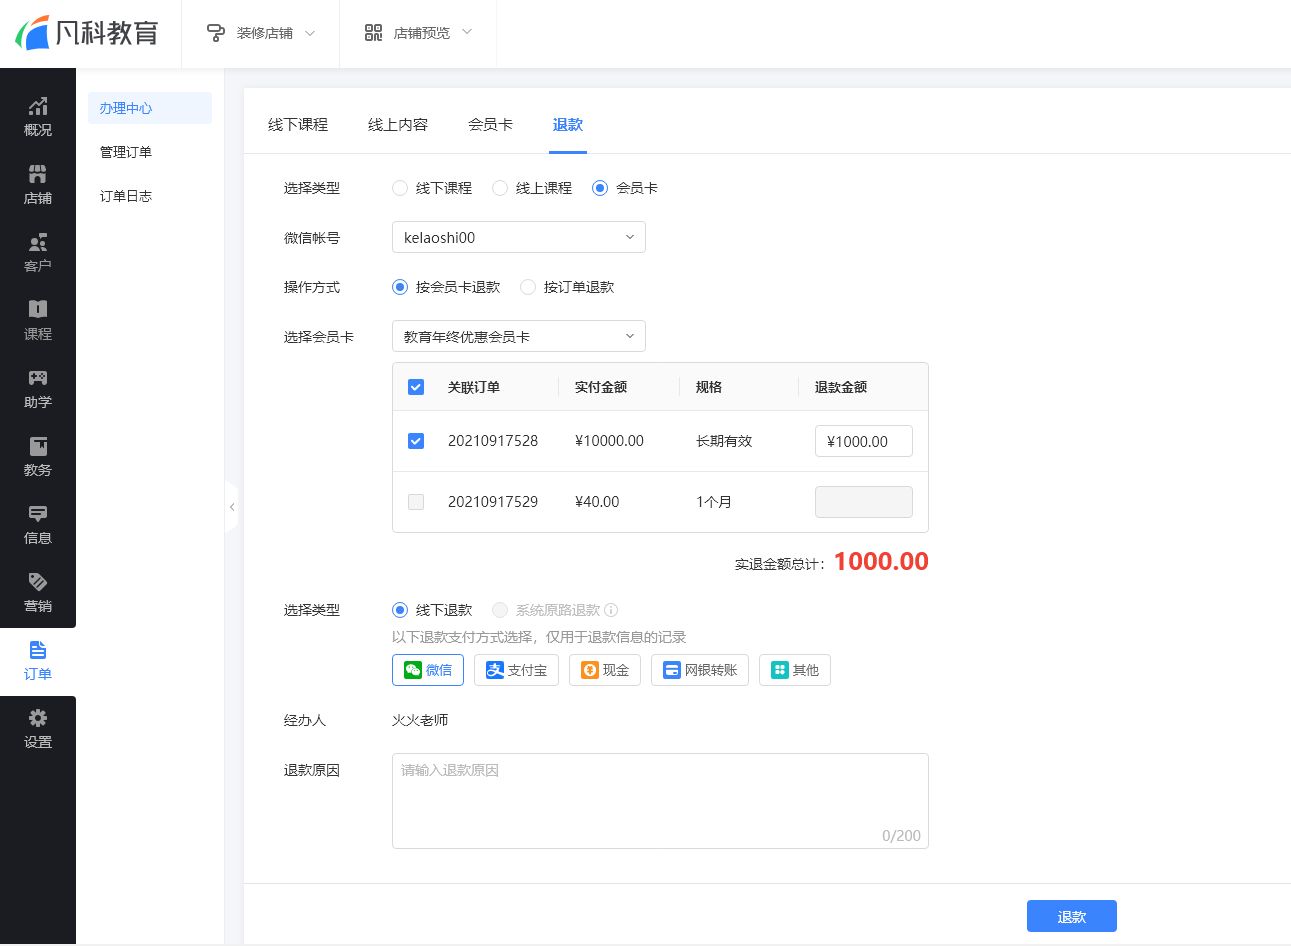Screen dimensions: 1291x946
Task: Open 教务 section in sidebar
Action: pyautogui.click(x=38, y=458)
